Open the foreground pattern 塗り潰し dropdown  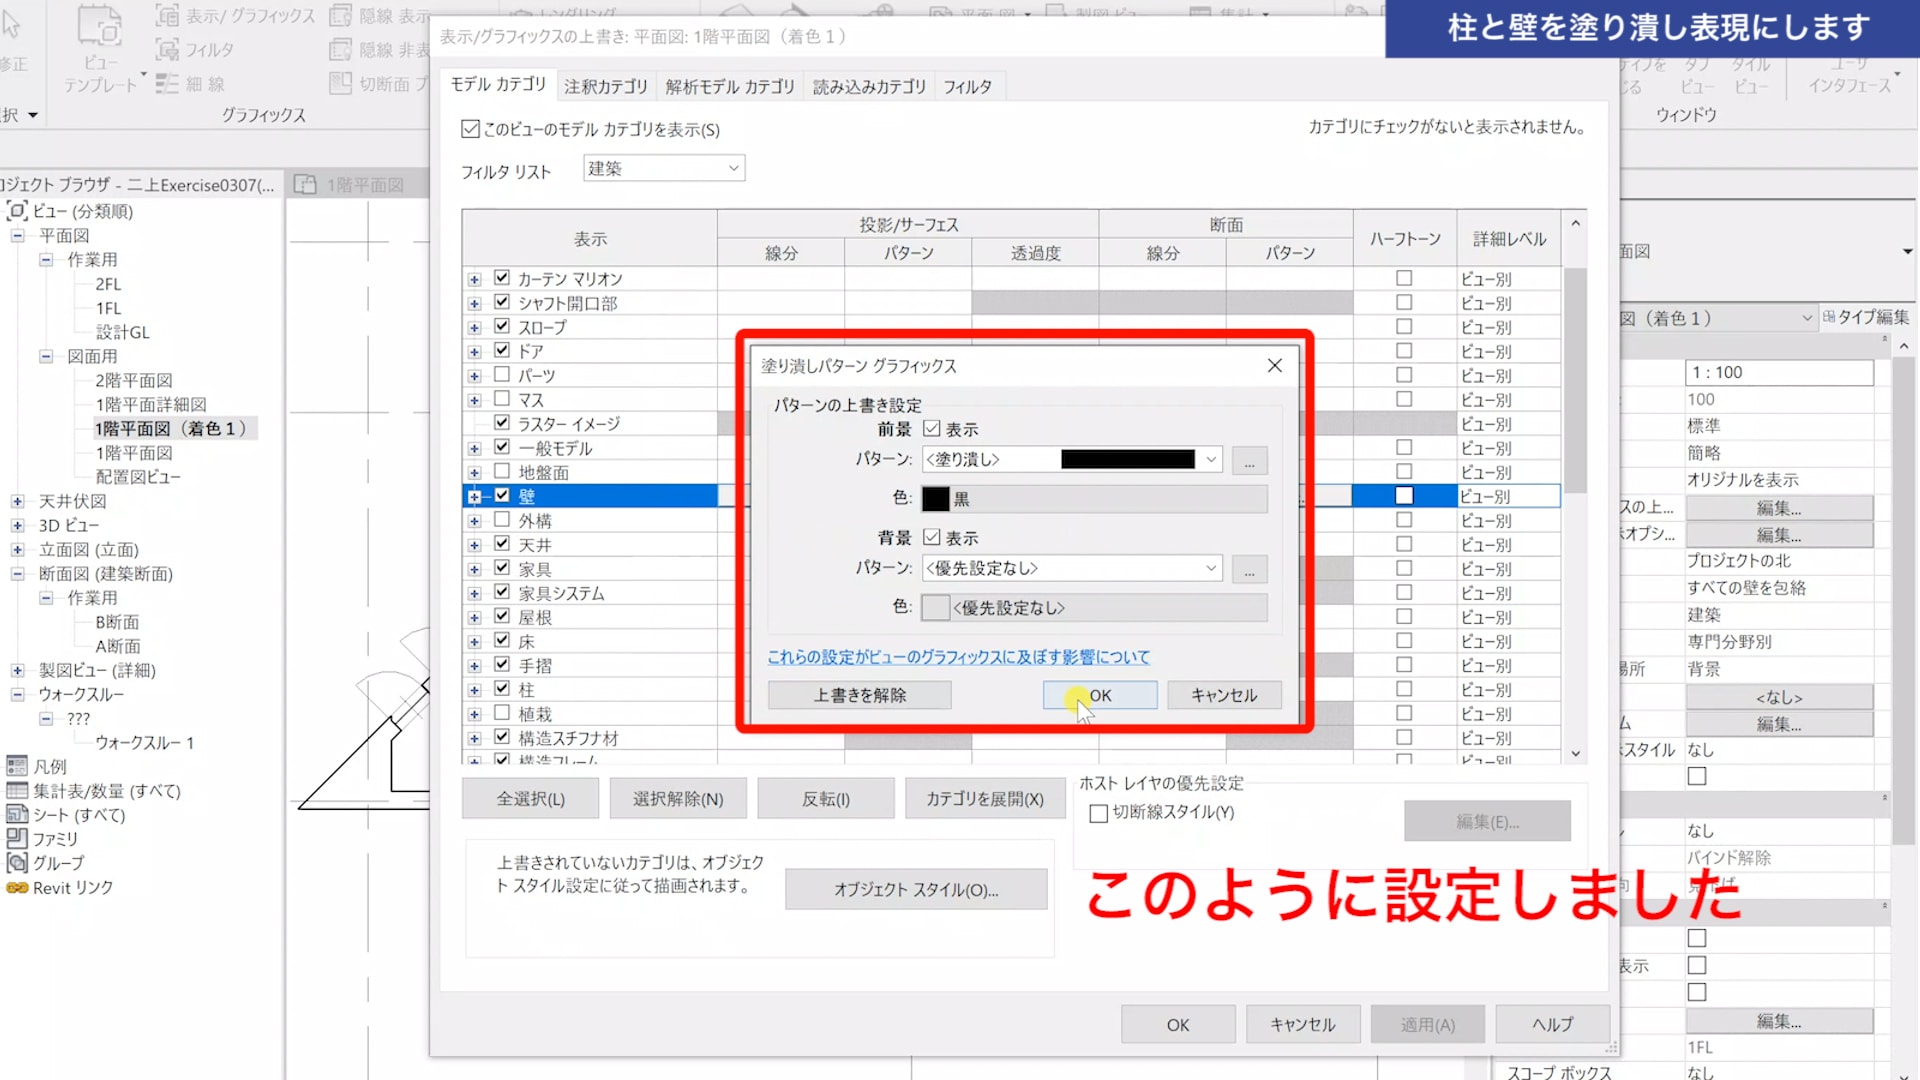point(1070,460)
